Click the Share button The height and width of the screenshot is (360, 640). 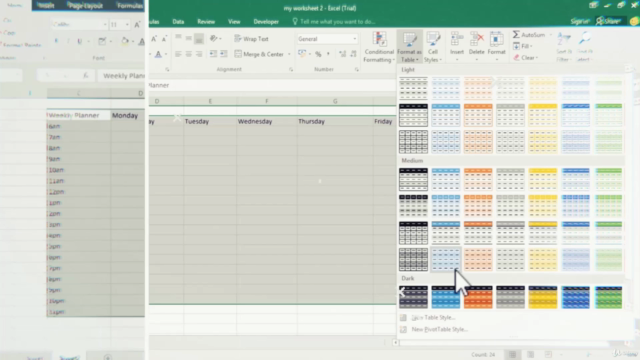[608, 21]
